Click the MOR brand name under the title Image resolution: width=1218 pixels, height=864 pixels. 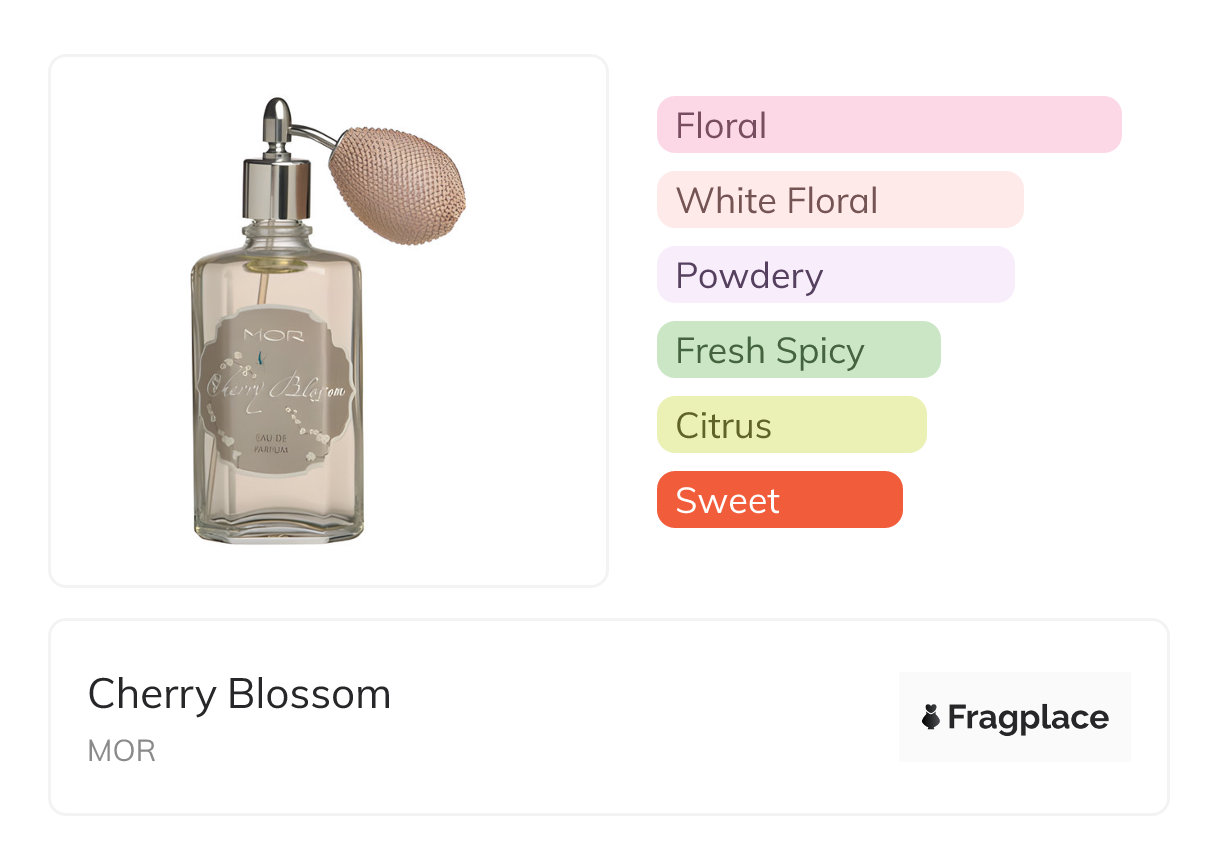(x=122, y=751)
